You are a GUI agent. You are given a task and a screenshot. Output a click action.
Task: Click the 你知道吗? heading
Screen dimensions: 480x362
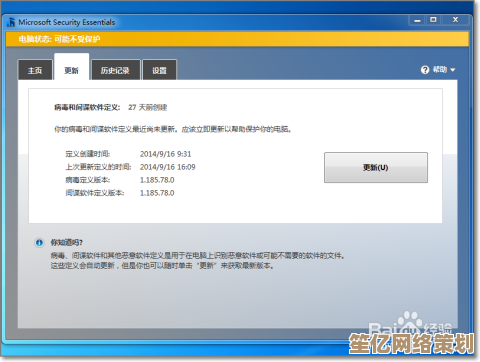[67, 242]
